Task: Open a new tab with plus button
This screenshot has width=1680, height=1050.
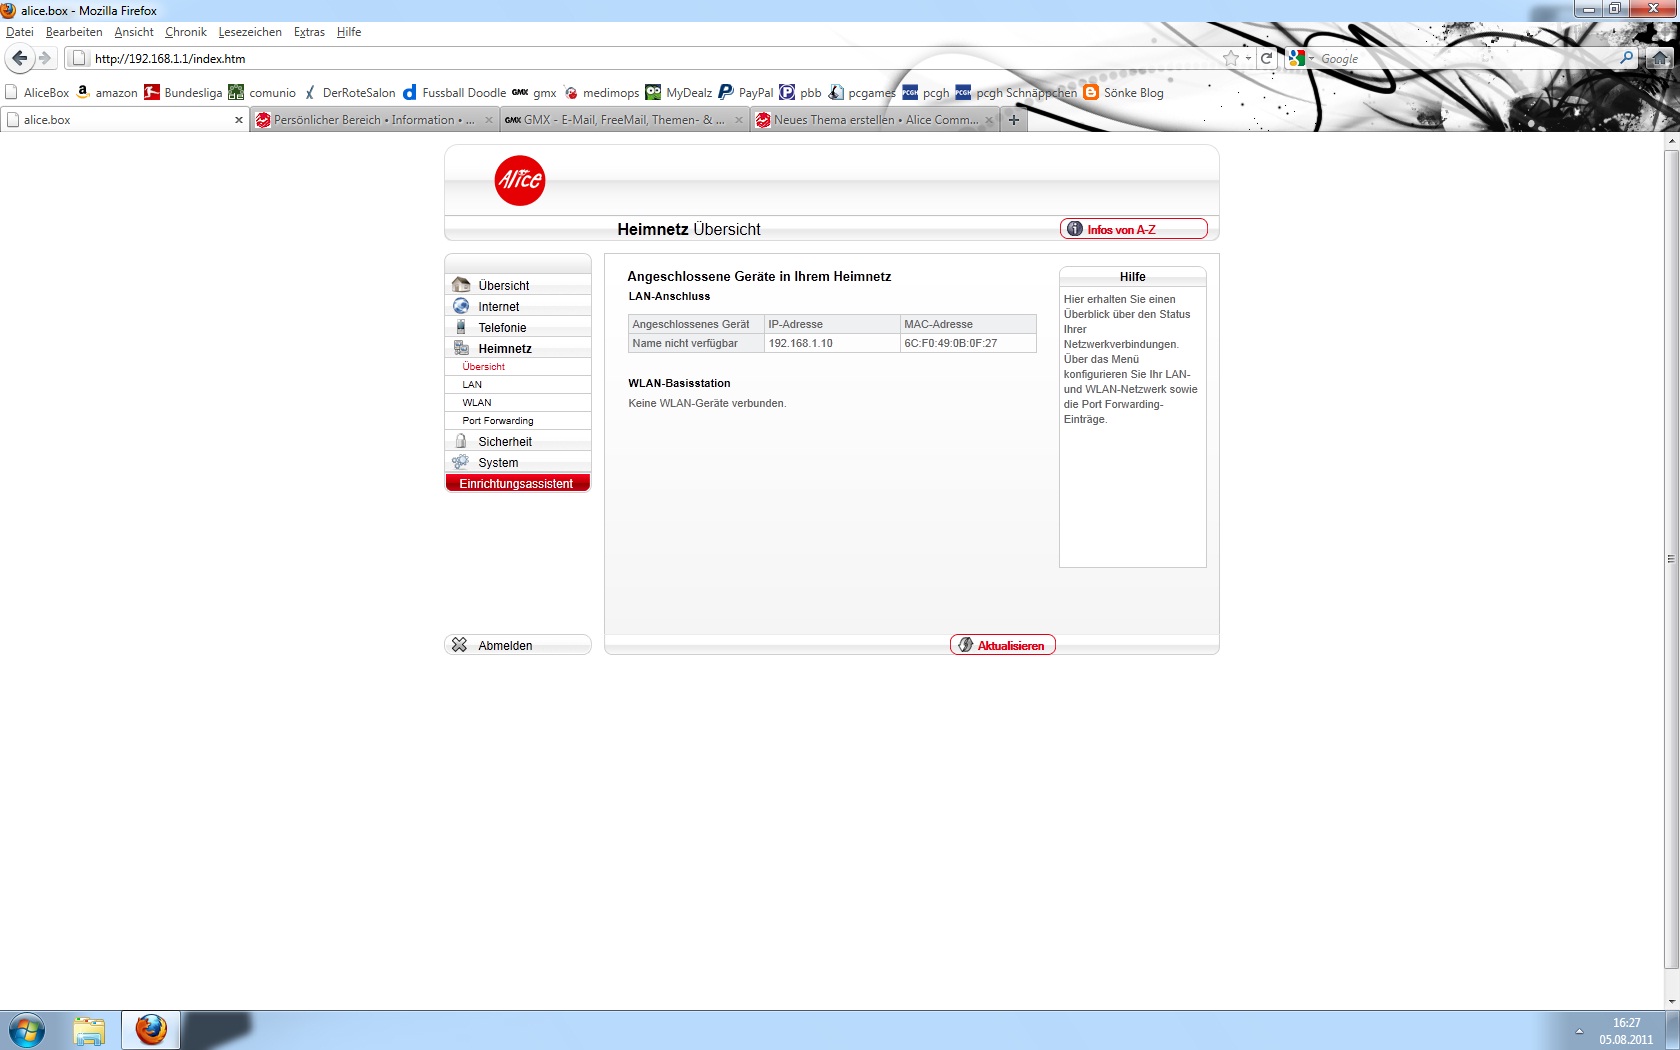Action: coord(1014,120)
